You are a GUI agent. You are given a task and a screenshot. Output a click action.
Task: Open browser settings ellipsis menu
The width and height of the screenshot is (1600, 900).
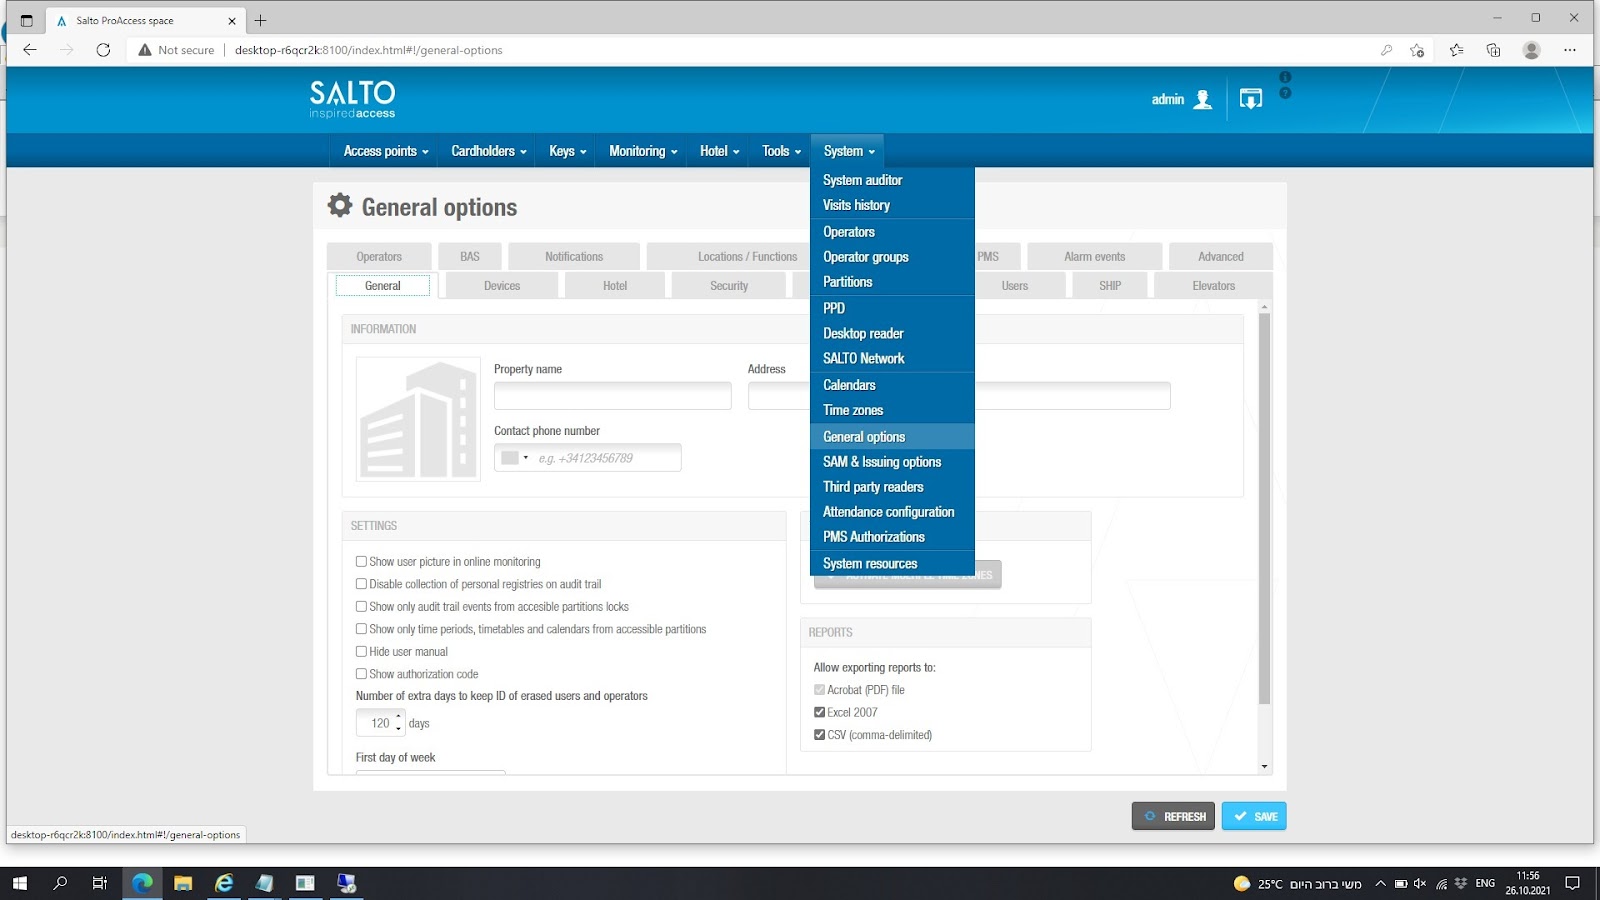point(1570,50)
